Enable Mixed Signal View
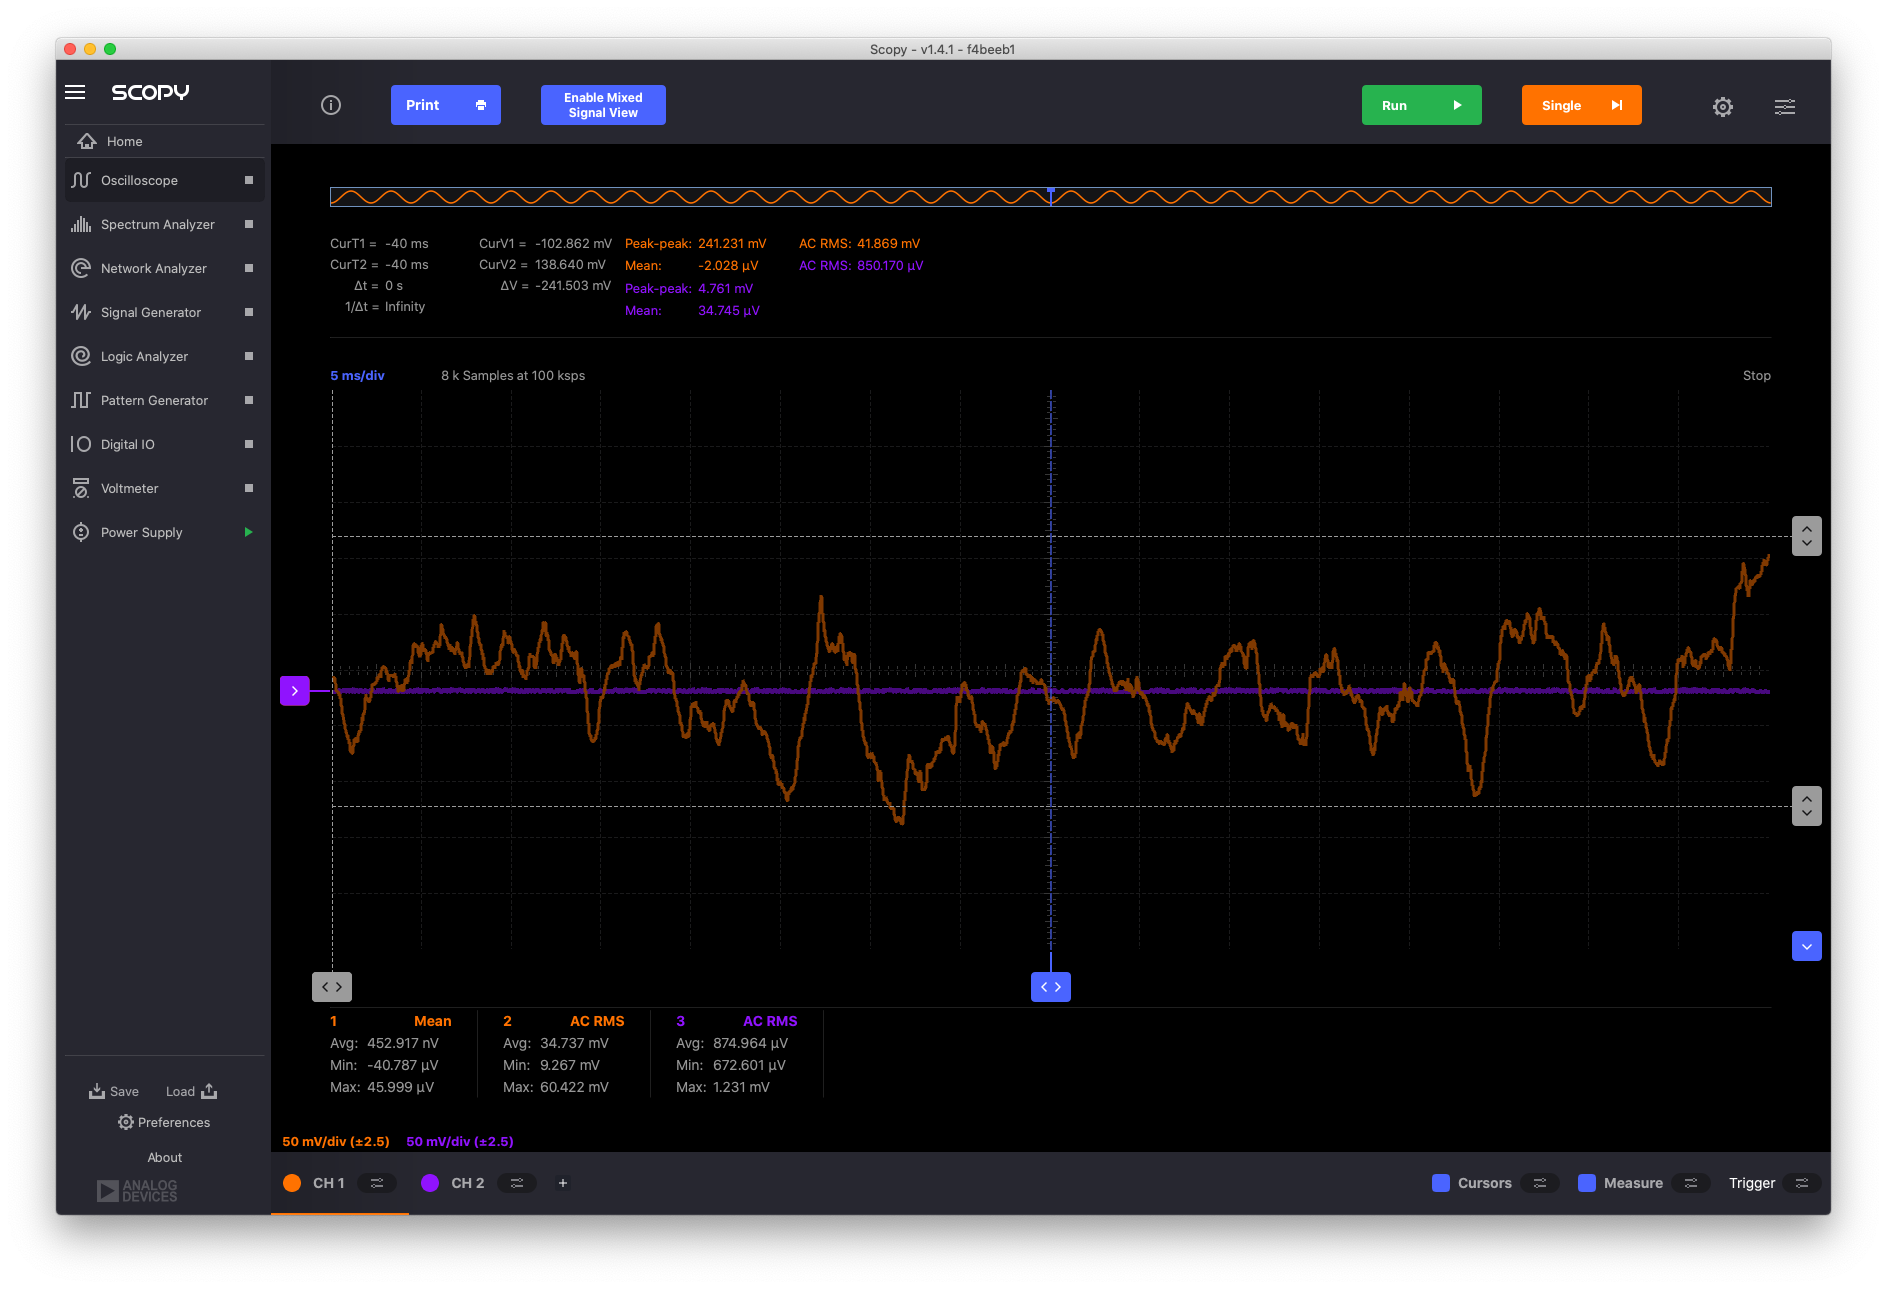The width and height of the screenshot is (1887, 1289). [603, 105]
